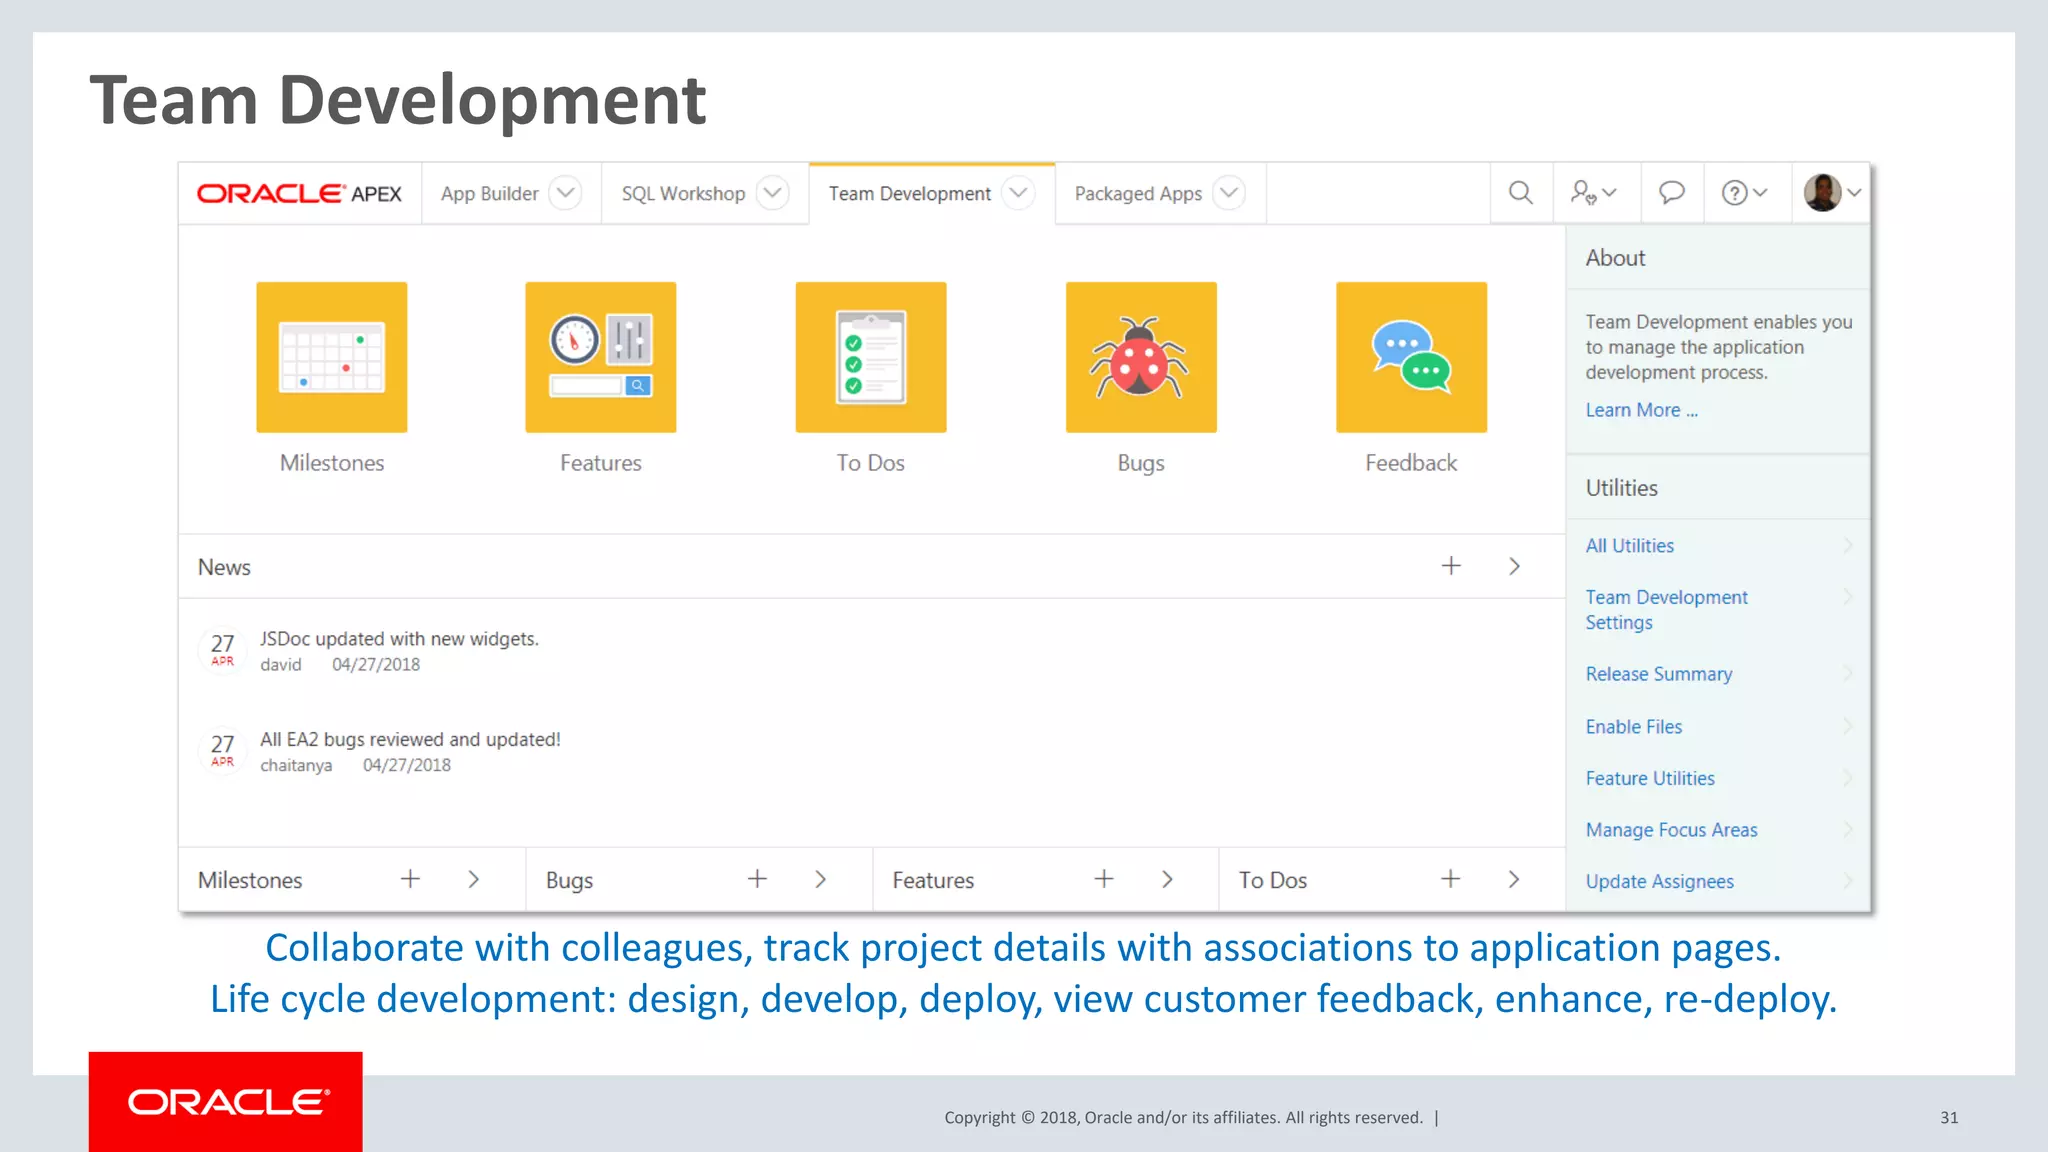The width and height of the screenshot is (2048, 1152).
Task: Open the Packaged Apps tab
Action: coord(1138,193)
